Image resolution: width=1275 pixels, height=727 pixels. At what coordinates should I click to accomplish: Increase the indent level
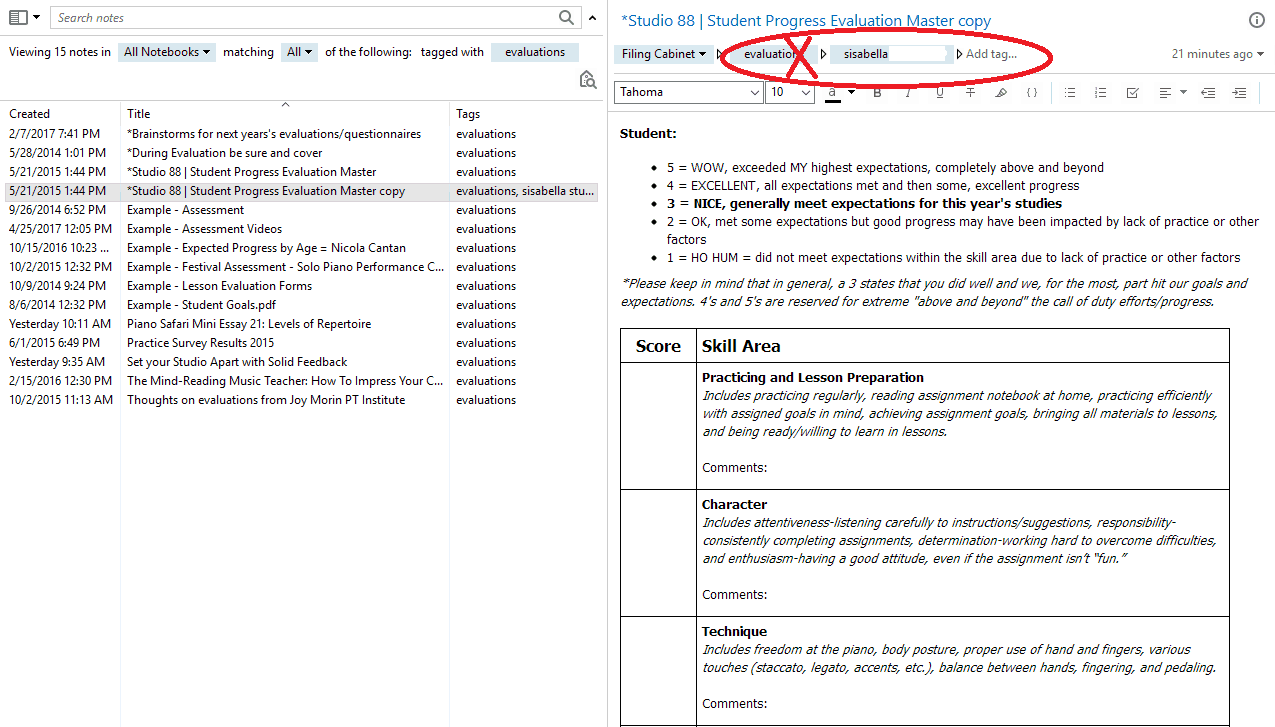point(1239,93)
